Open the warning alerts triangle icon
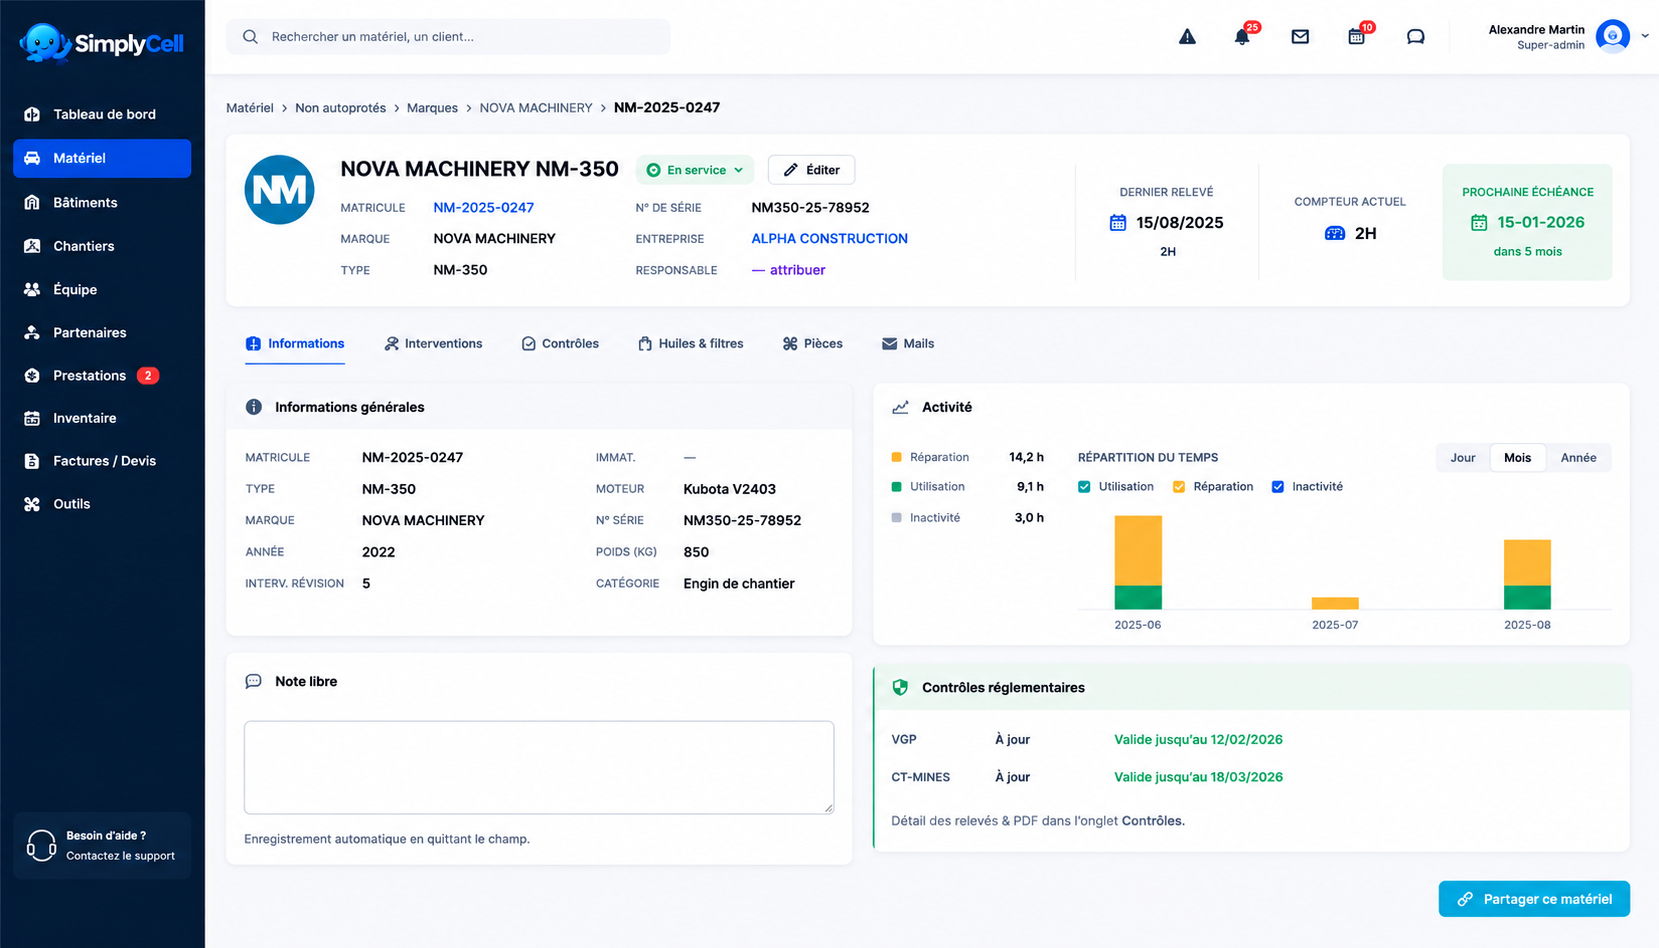 pyautogui.click(x=1187, y=37)
